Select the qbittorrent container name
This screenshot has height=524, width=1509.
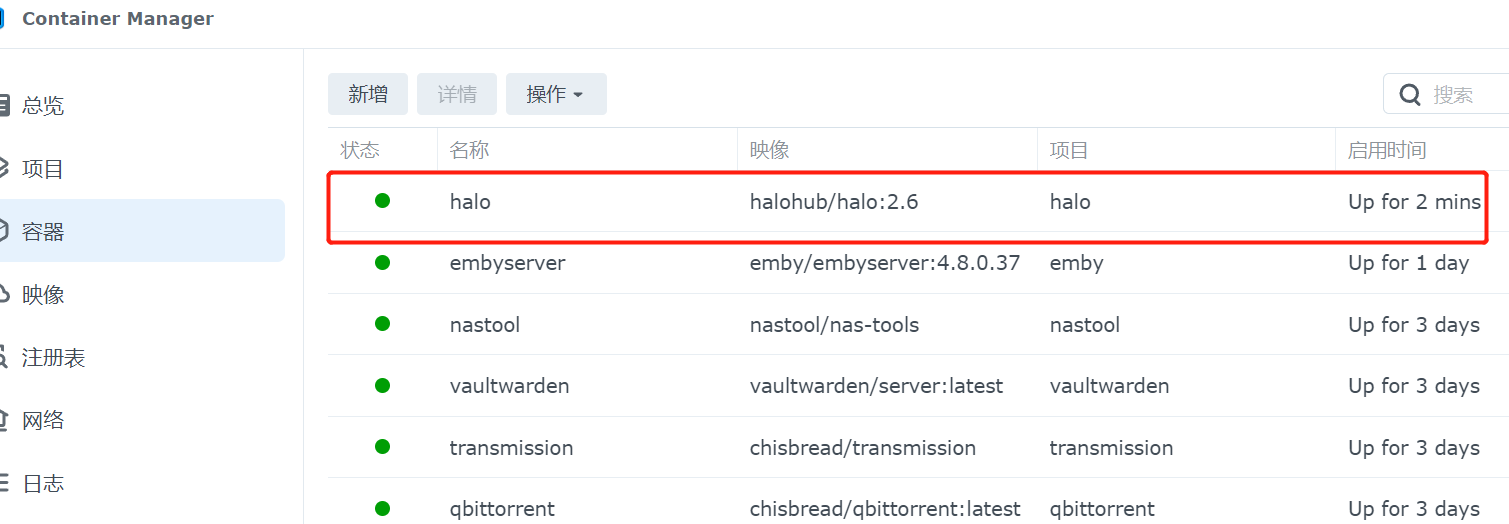(x=502, y=508)
